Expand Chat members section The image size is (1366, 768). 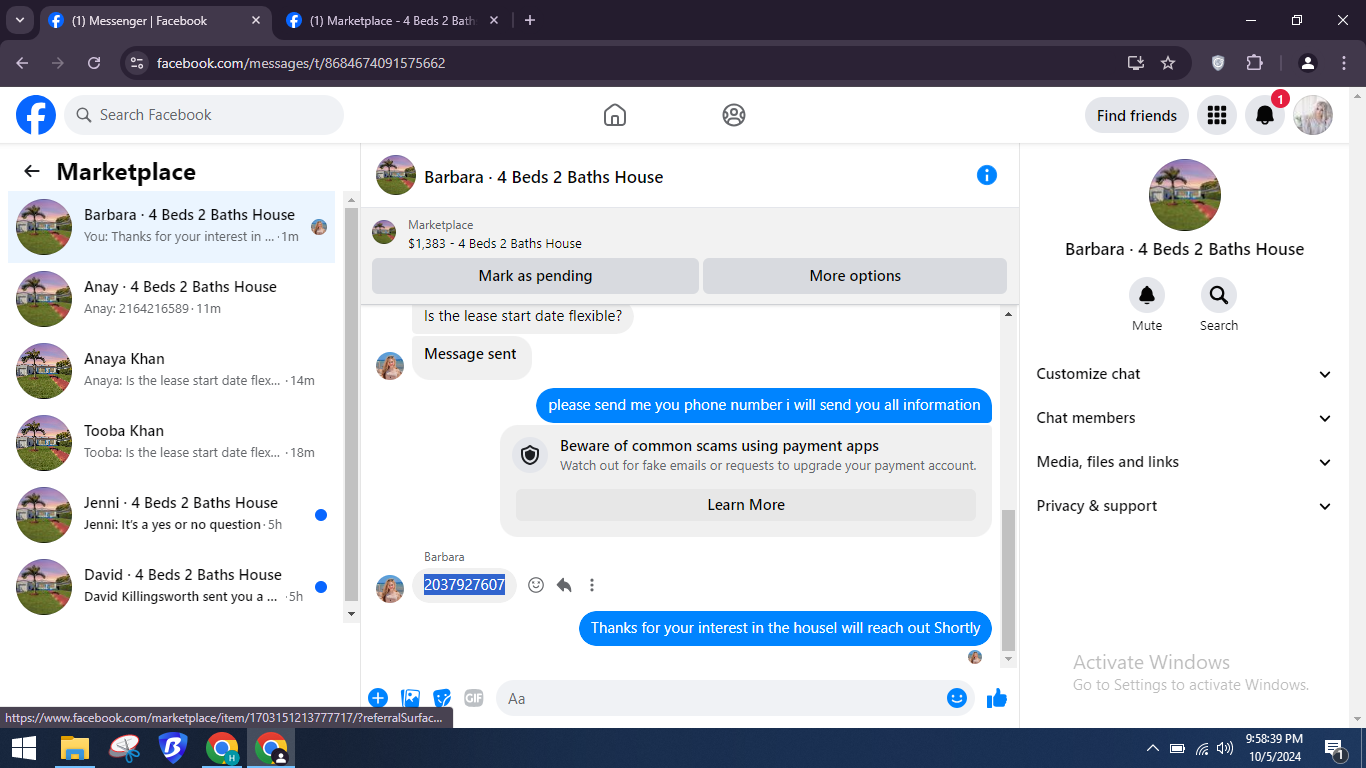pos(1185,418)
